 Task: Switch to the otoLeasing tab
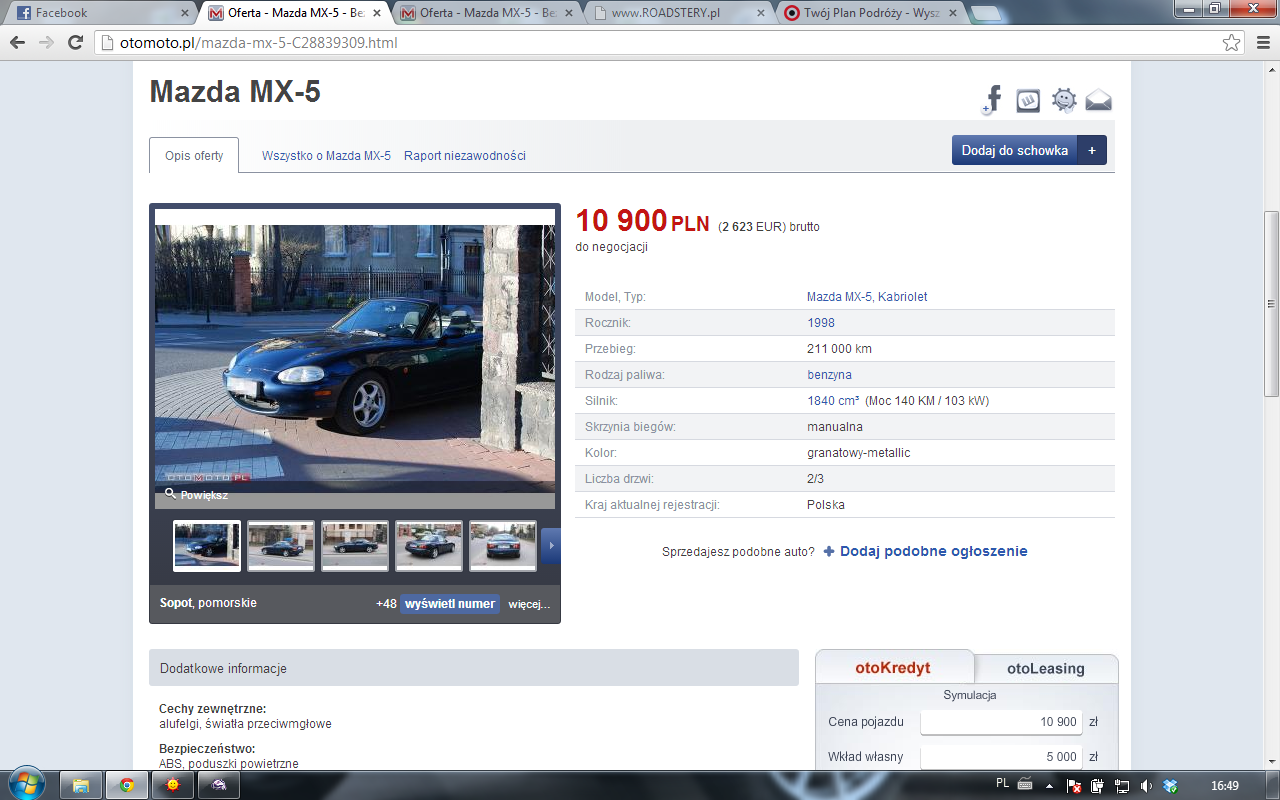[1046, 669]
